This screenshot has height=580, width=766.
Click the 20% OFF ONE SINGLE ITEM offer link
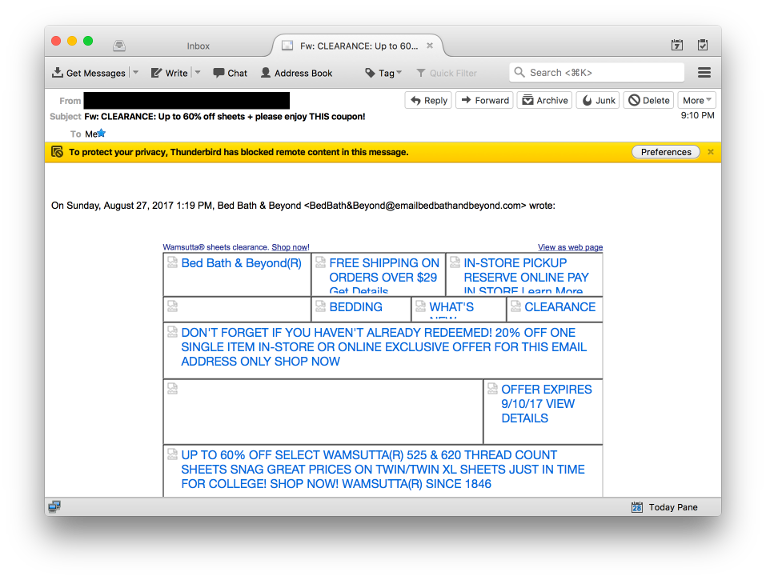tap(384, 347)
